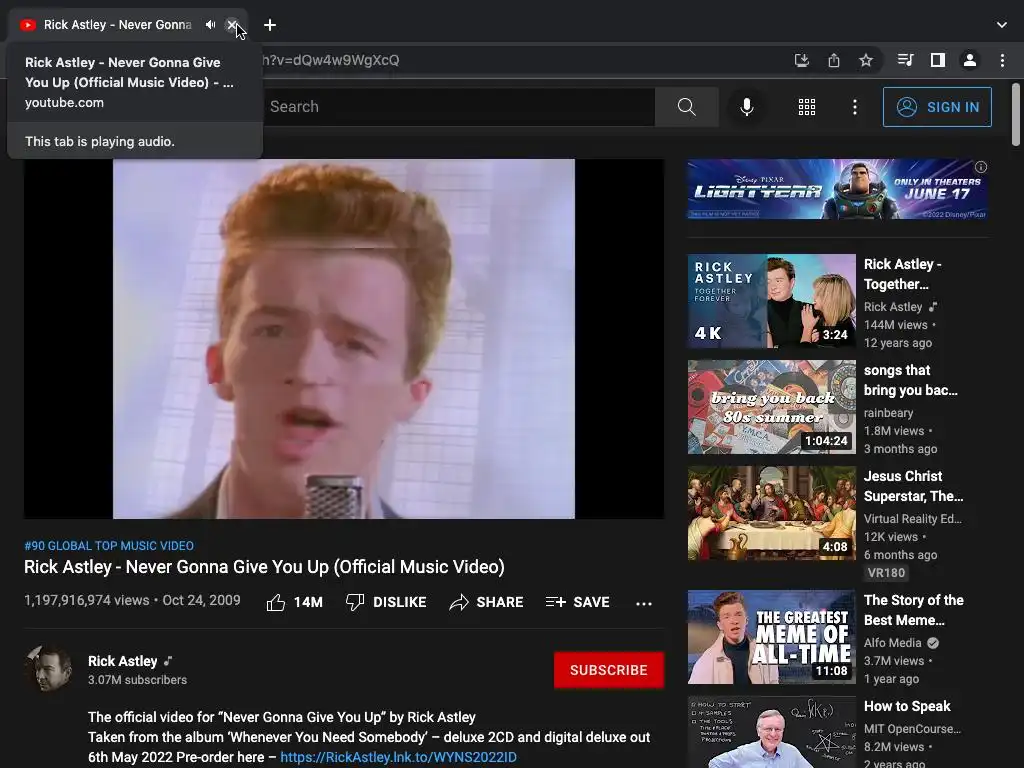This screenshot has height=768, width=1024.
Task: Open the #90 Global Top Music Video link
Action: pos(109,545)
